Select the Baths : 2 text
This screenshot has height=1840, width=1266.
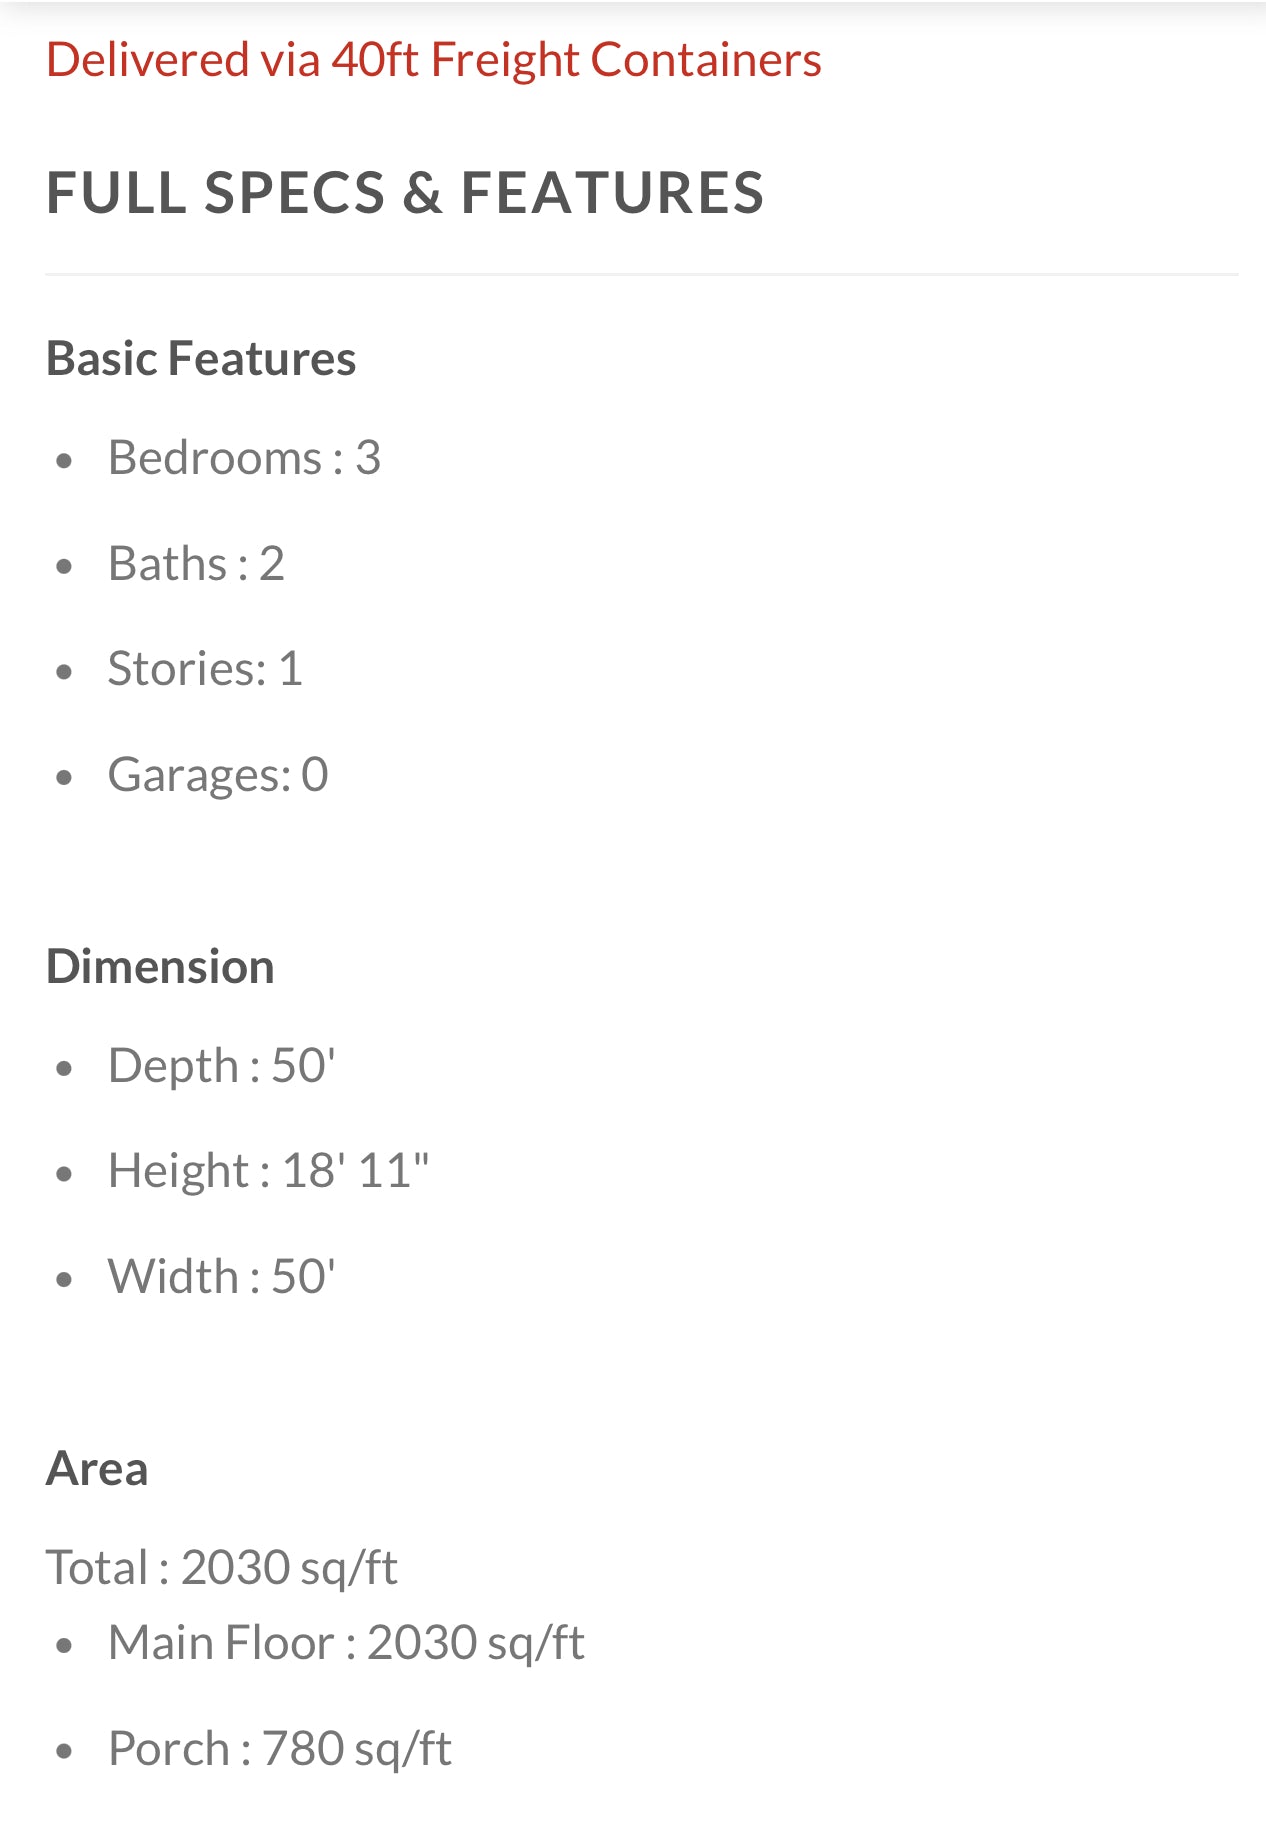tap(196, 564)
